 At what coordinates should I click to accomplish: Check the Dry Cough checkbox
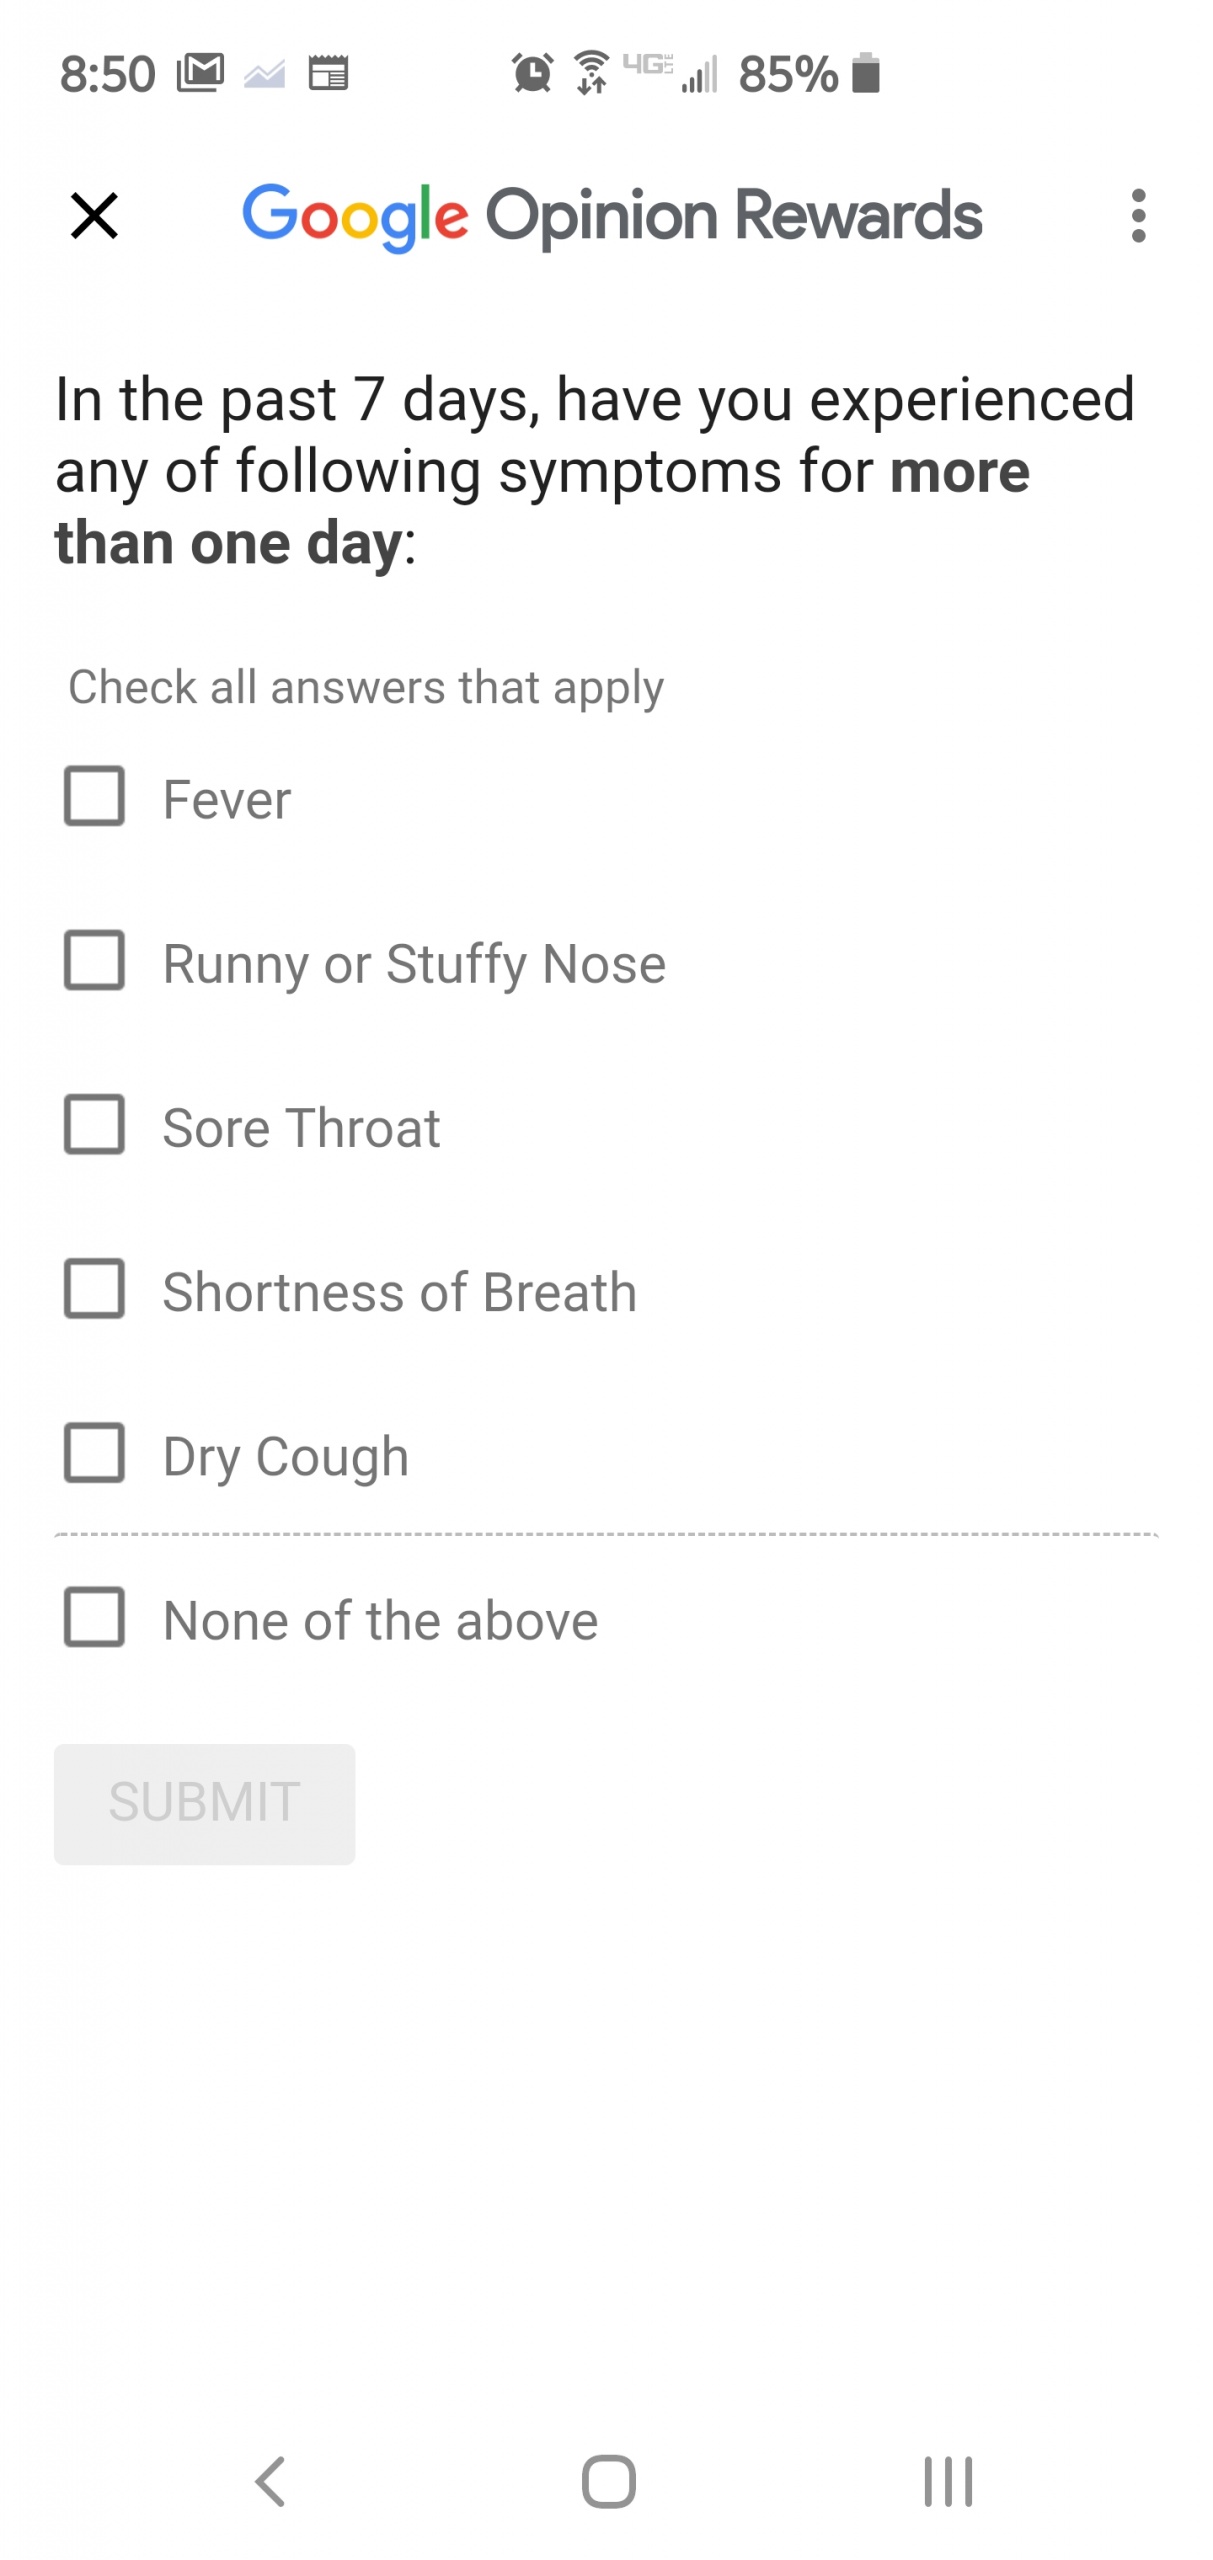point(94,1452)
